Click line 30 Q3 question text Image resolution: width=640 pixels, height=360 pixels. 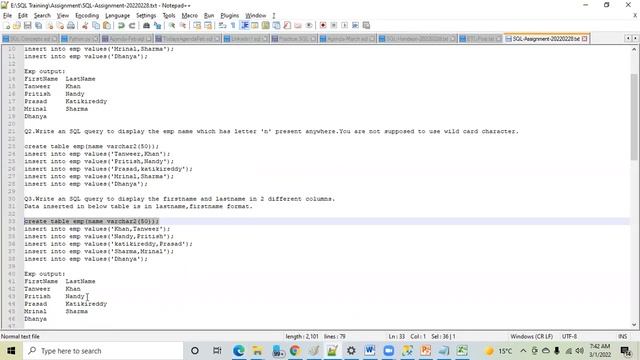click(x=179, y=199)
